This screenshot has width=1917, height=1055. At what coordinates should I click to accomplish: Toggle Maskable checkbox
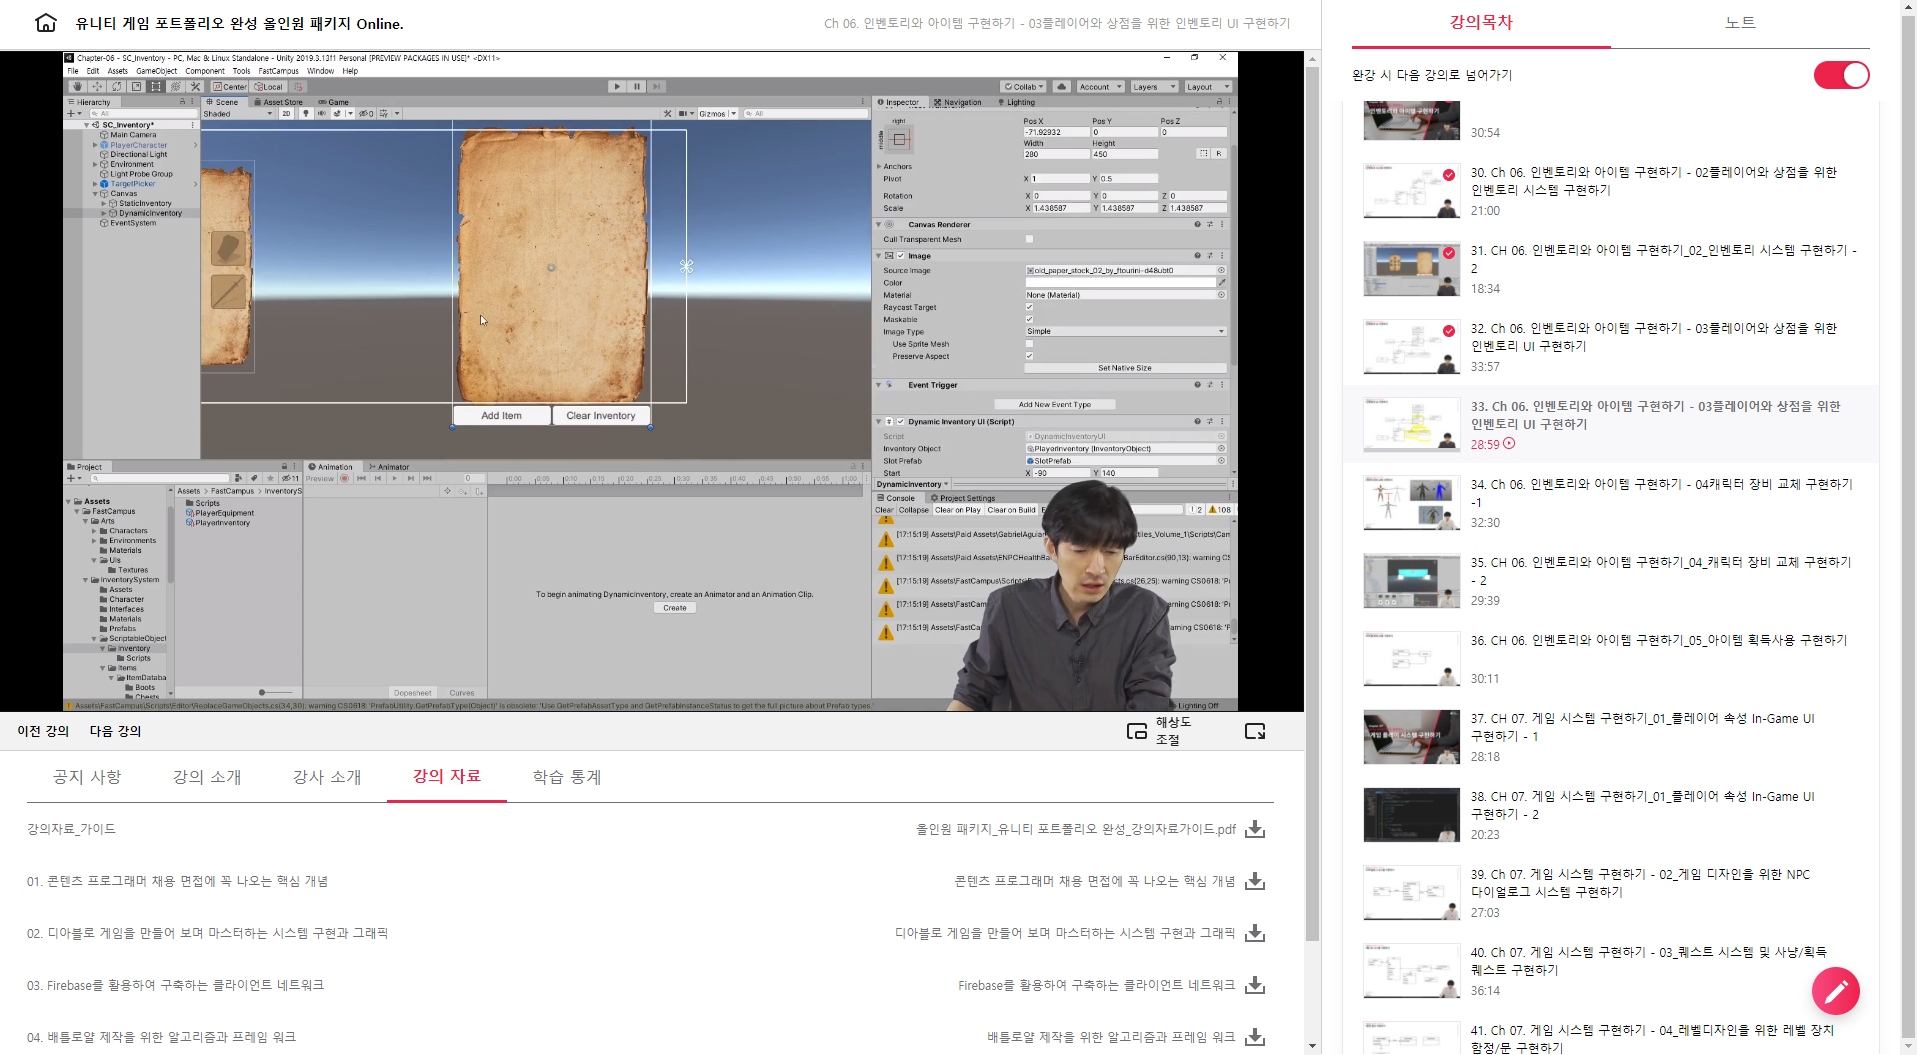tap(1029, 319)
